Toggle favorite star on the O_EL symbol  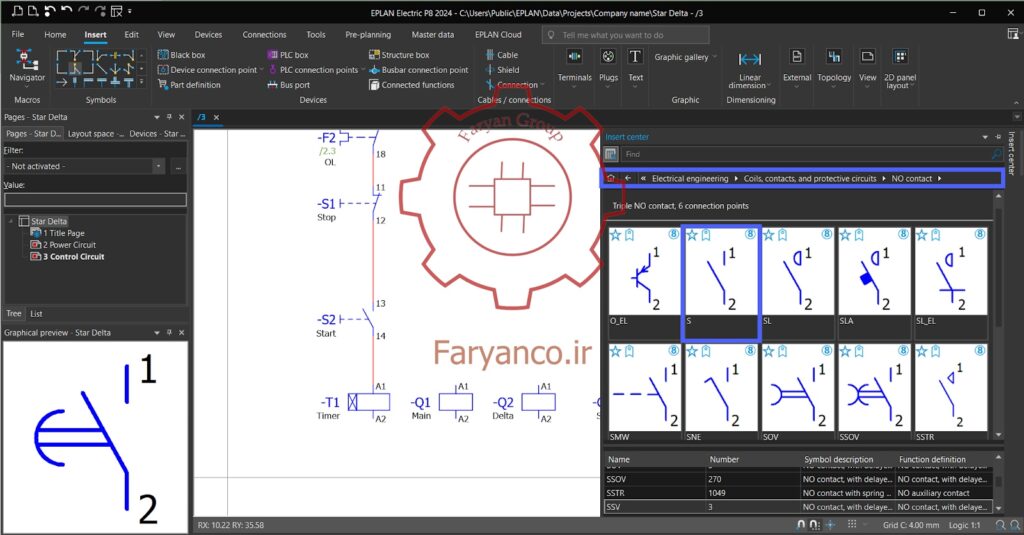pyautogui.click(x=615, y=235)
